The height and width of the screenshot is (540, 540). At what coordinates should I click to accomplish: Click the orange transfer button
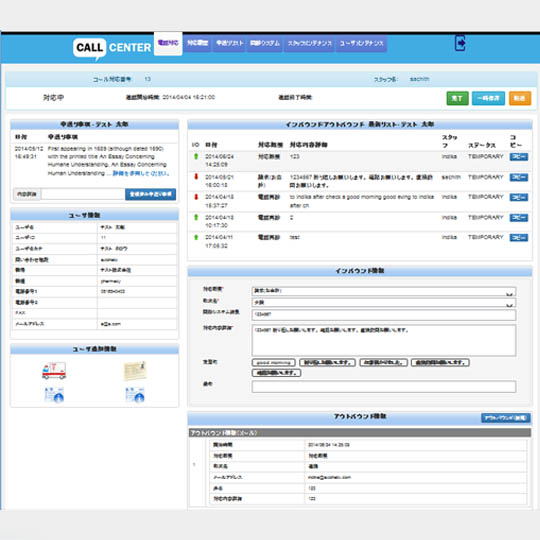(520, 98)
